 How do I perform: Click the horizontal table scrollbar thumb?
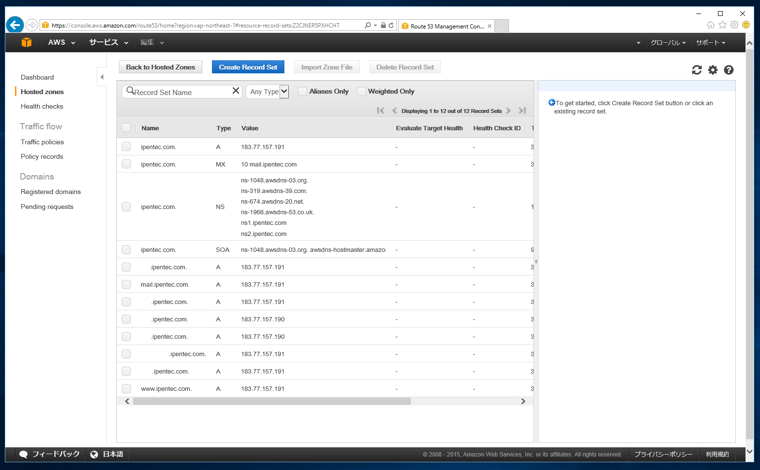click(x=272, y=401)
